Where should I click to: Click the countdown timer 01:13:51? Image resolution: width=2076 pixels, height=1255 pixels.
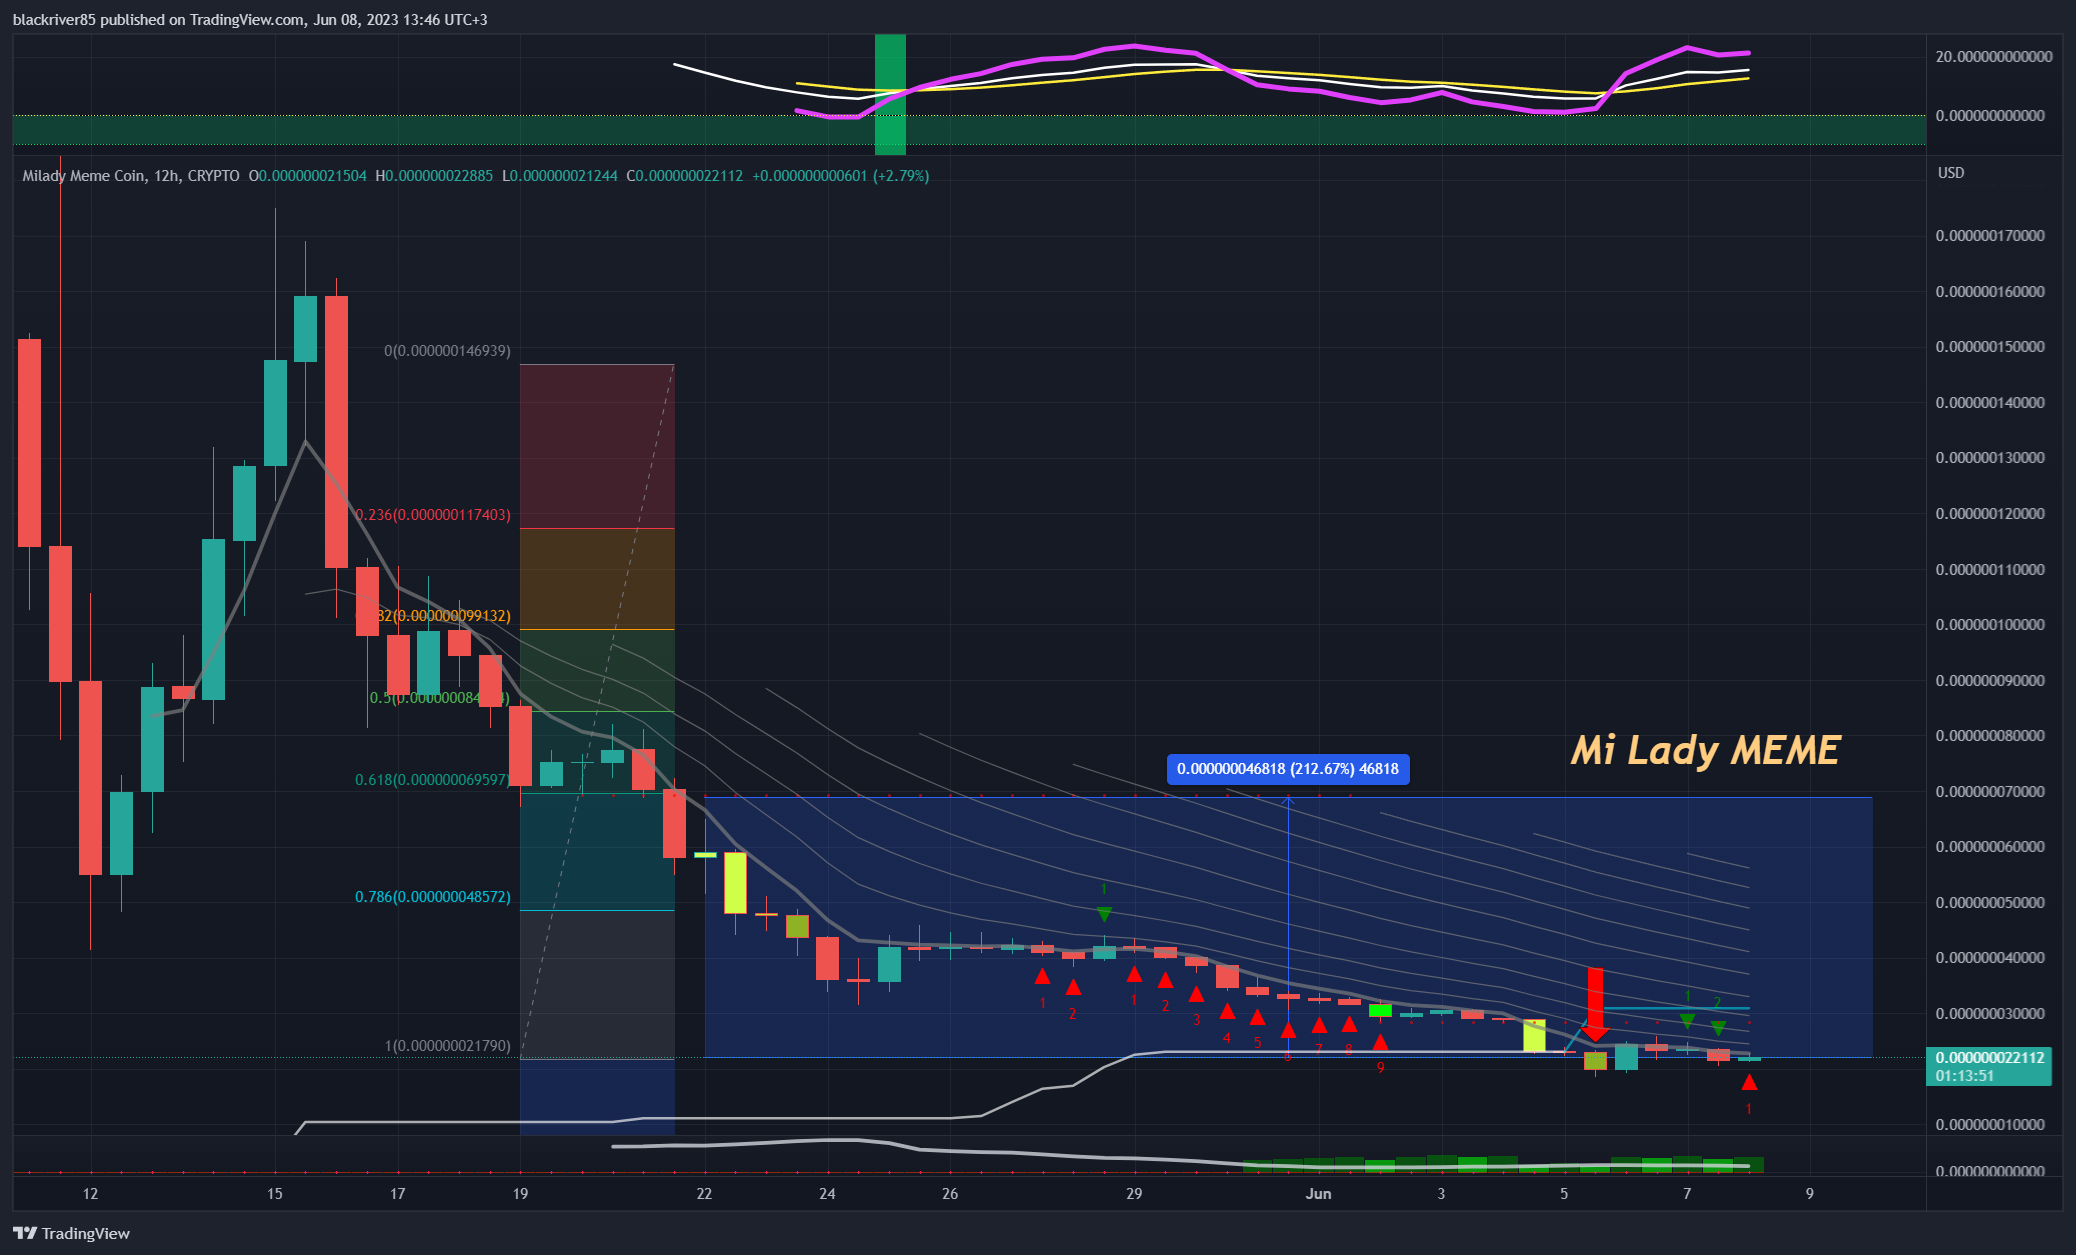coord(1965,1076)
